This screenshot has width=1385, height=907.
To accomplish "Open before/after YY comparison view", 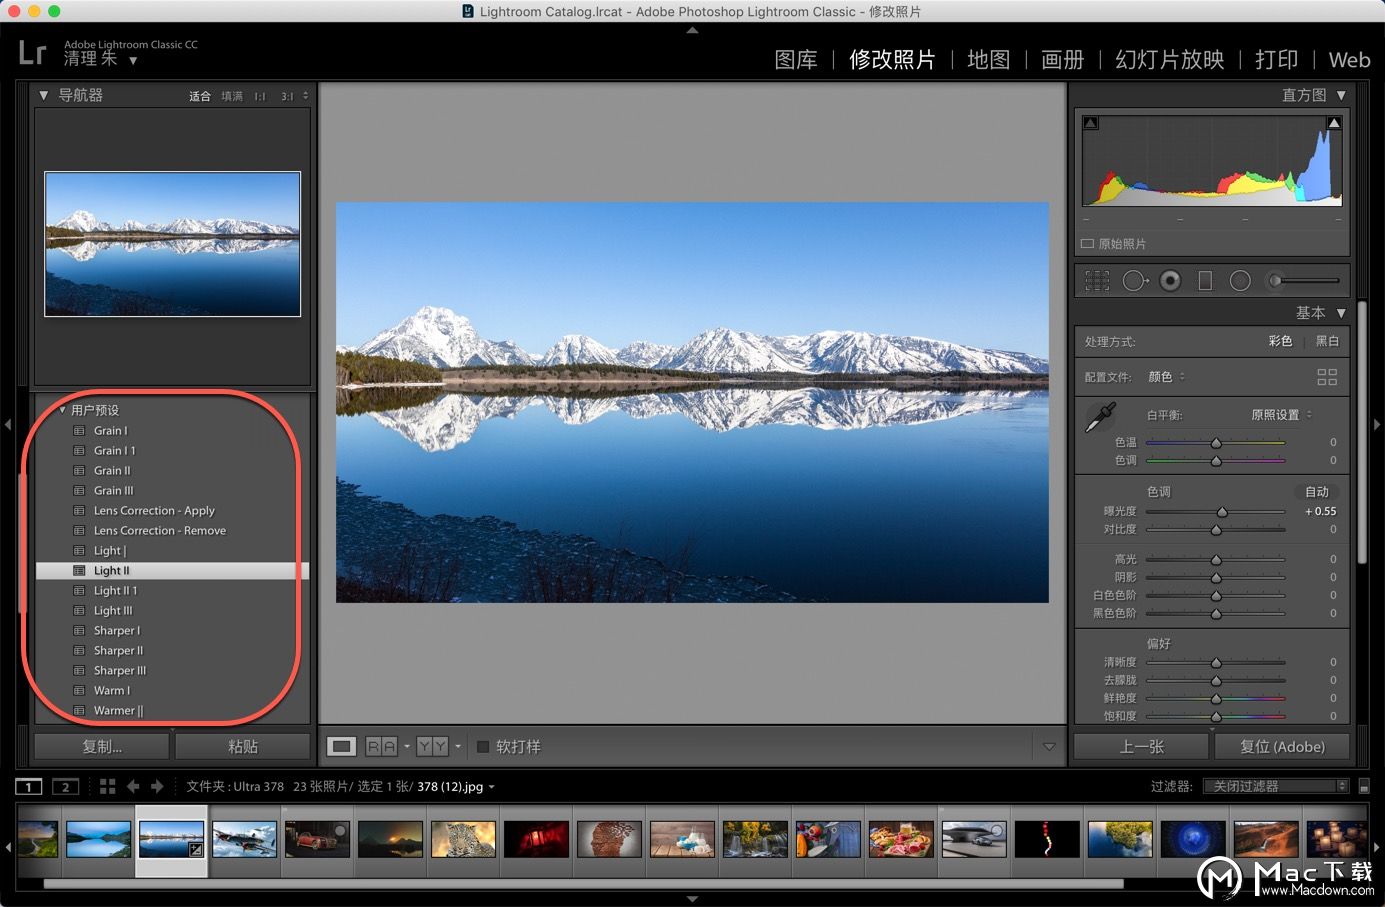I will click(432, 746).
